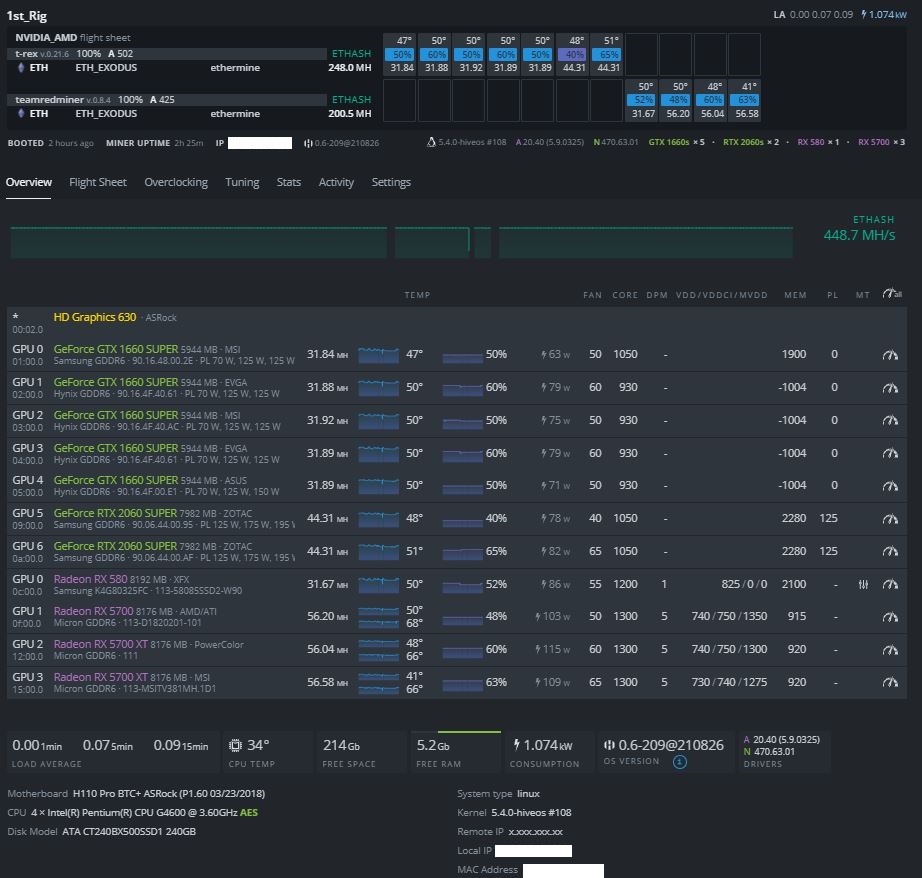The height and width of the screenshot is (878, 922).
Task: Click overclock gauge icon for GPU 0 GTX 1660 SUPER
Action: [891, 355]
